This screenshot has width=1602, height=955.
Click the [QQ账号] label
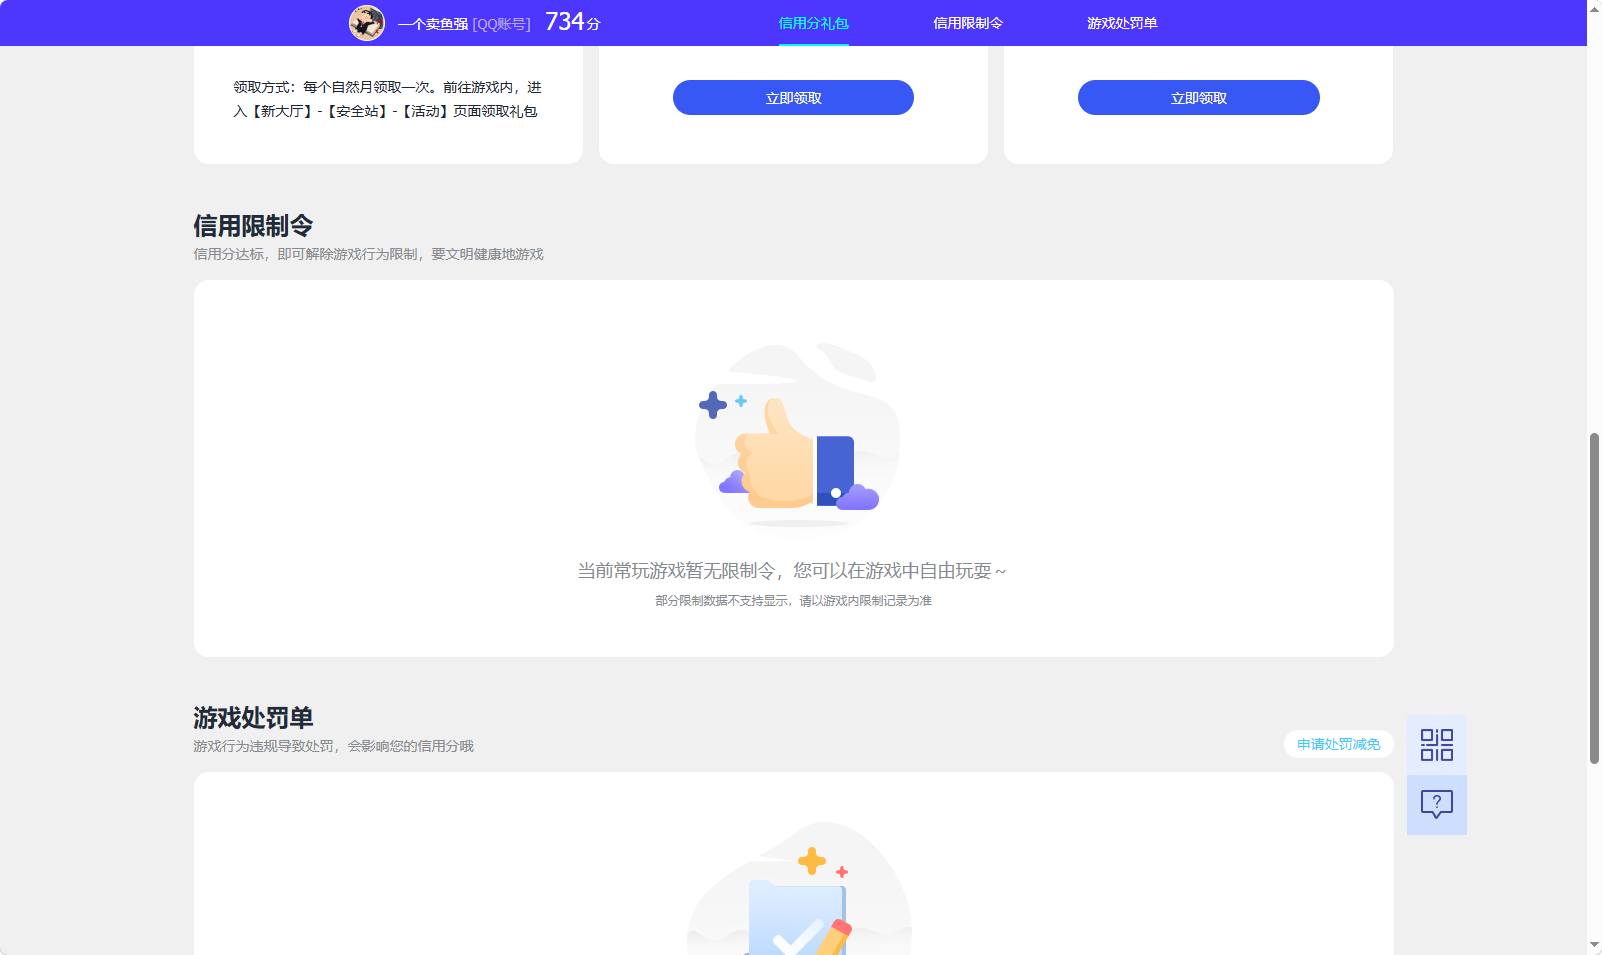pos(501,24)
